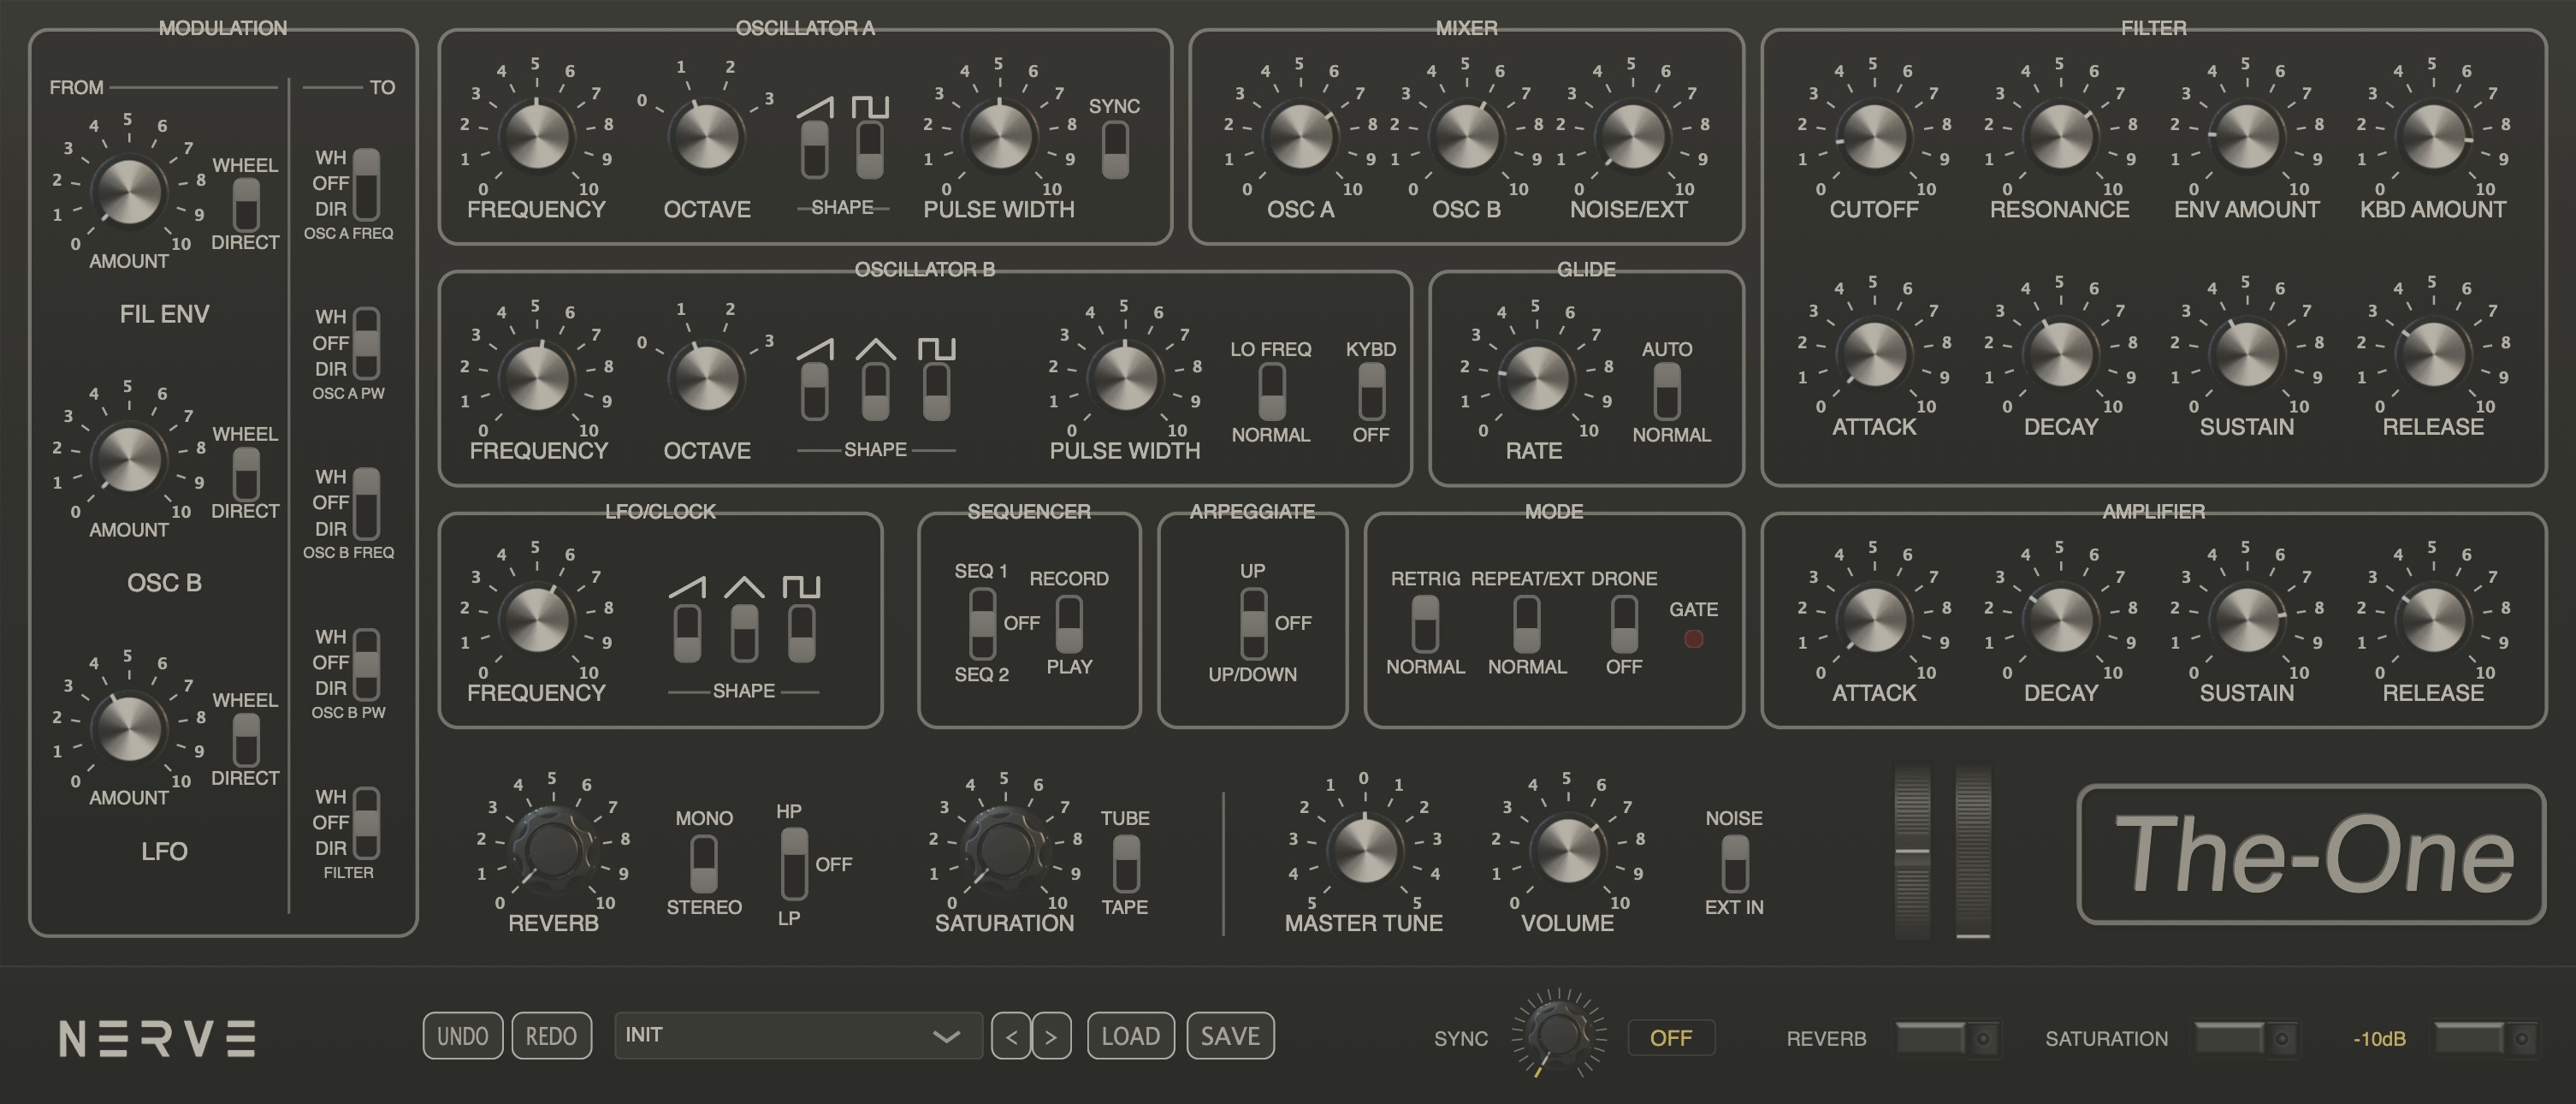The image size is (2576, 1104).
Task: Click the Oscillator A Frequency knob
Action: tap(537, 136)
